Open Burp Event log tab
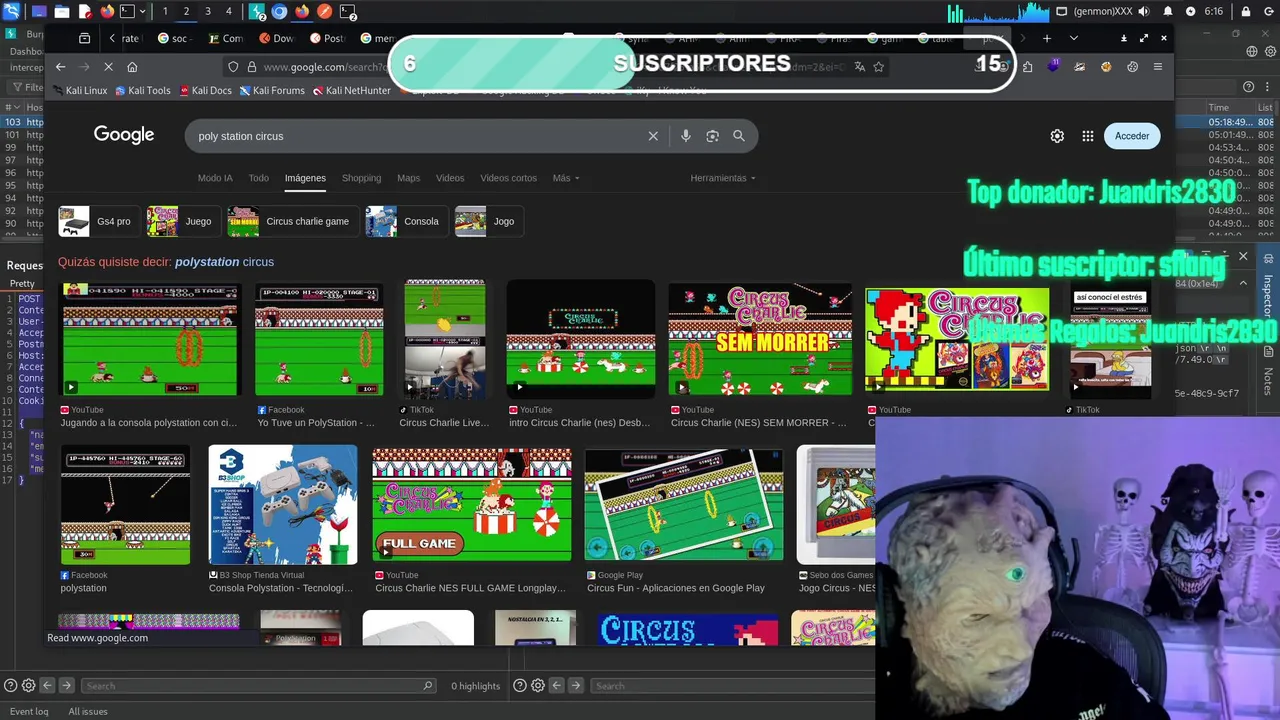The height and width of the screenshot is (720, 1280). [29, 711]
